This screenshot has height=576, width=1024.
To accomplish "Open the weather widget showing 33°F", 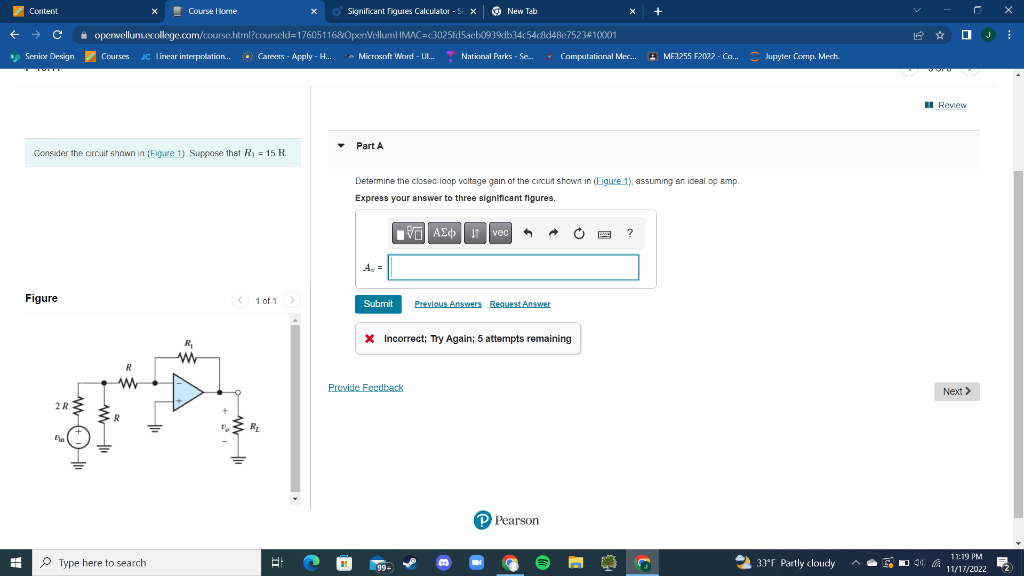I will 785,562.
